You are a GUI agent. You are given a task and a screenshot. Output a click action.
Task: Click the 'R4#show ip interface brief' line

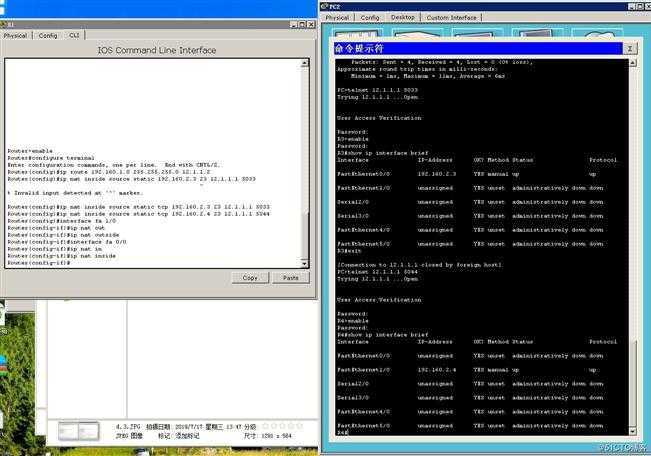click(382, 335)
